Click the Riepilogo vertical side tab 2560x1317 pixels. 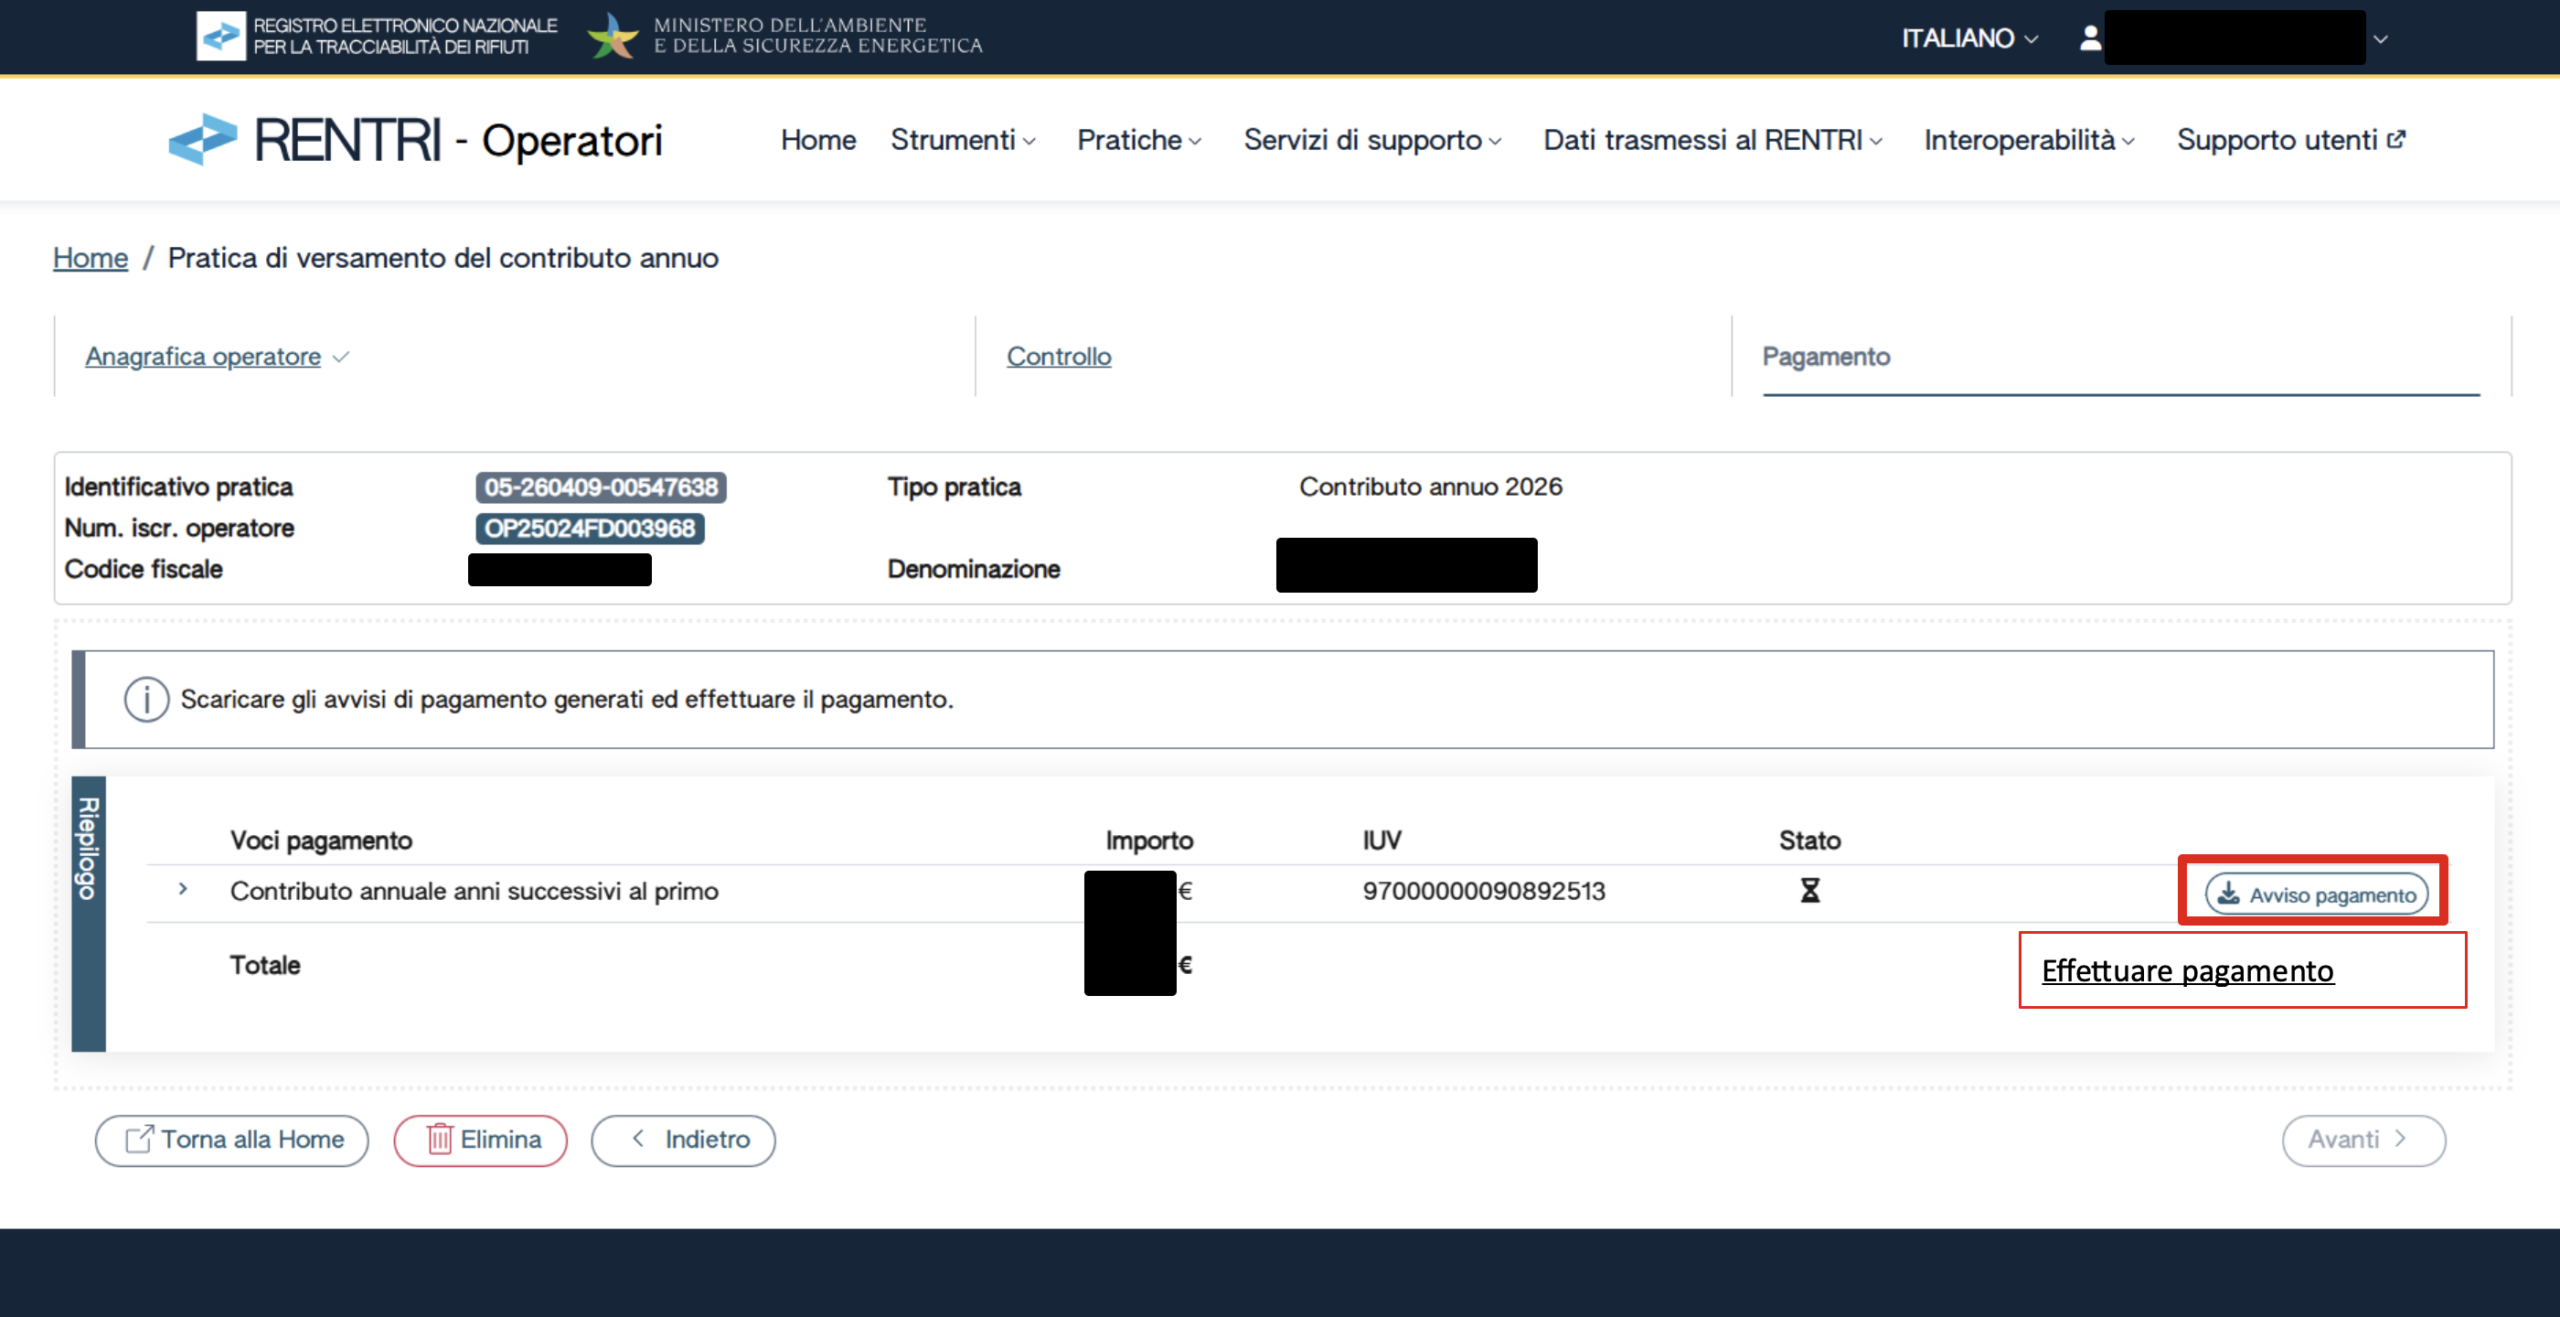[x=88, y=850]
